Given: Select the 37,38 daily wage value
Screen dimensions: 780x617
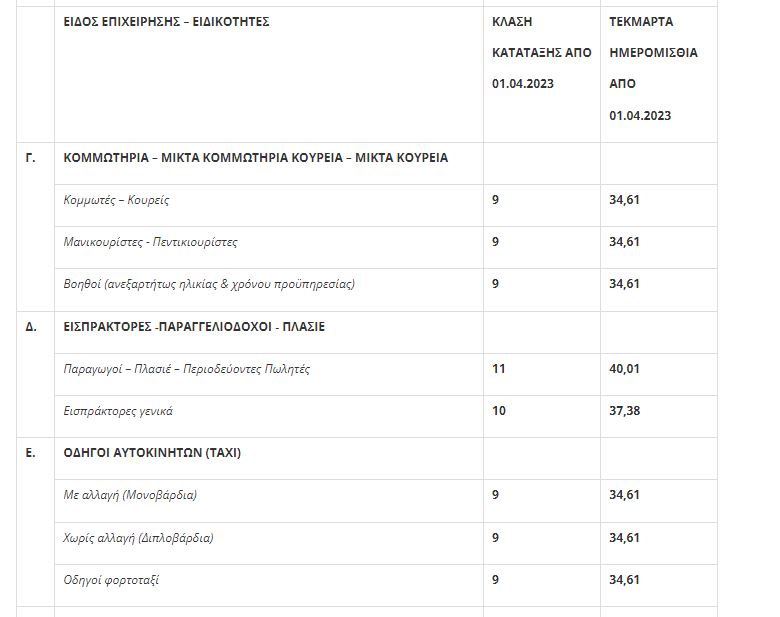Looking at the screenshot, I should [624, 411].
